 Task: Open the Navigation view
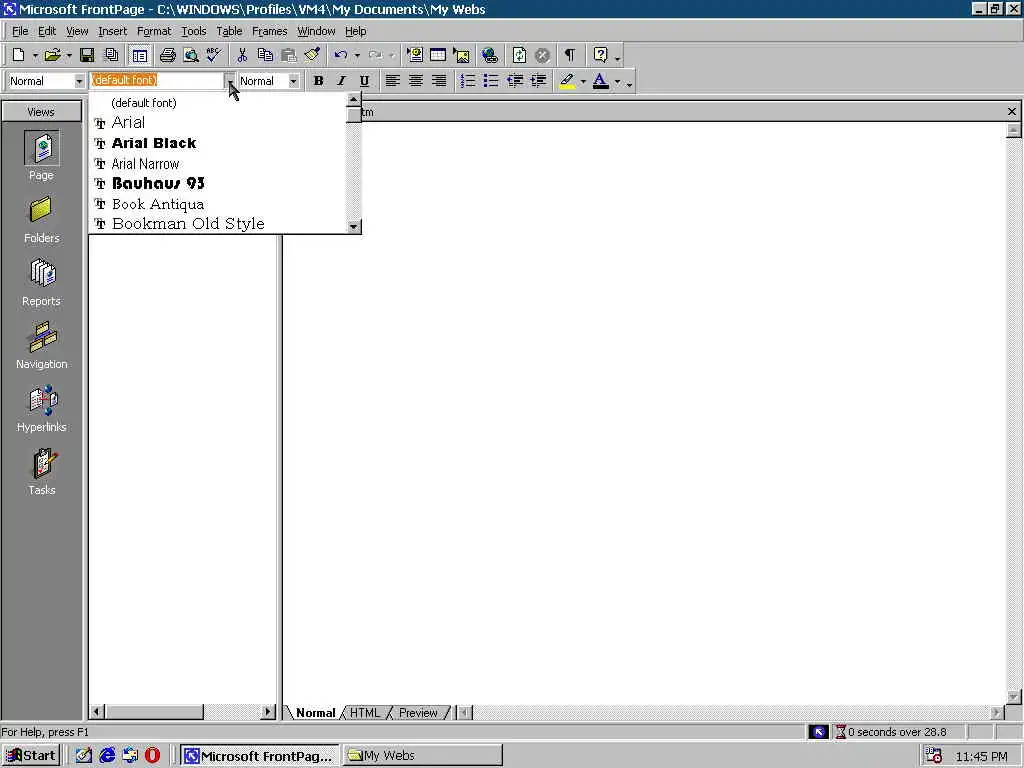(x=42, y=345)
